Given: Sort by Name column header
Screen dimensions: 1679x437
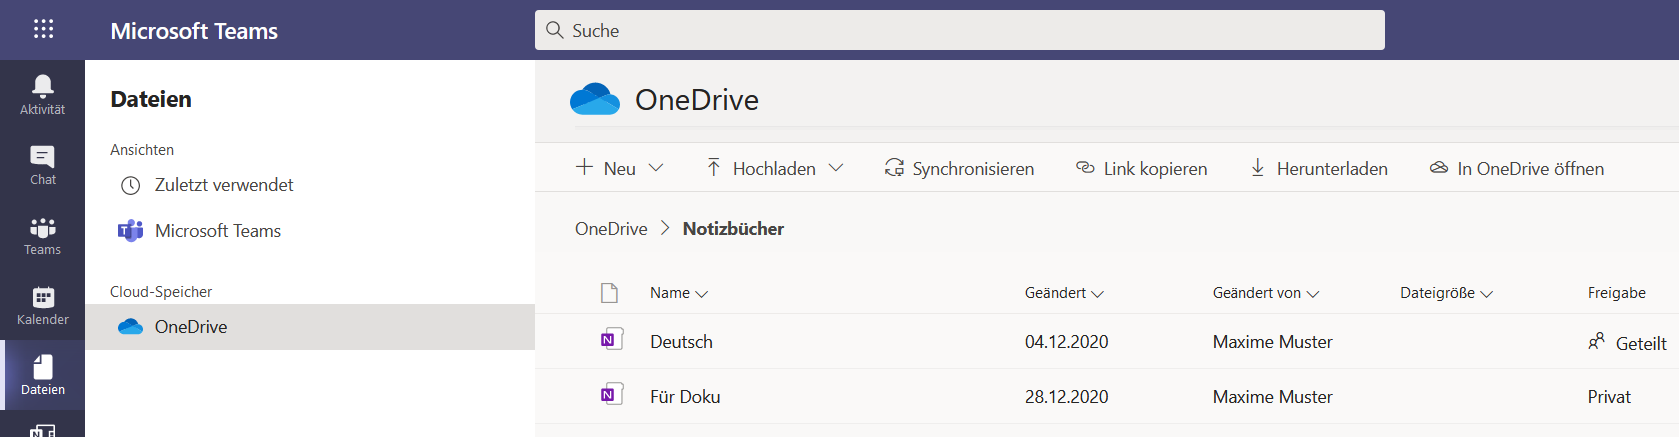Looking at the screenshot, I should point(679,293).
